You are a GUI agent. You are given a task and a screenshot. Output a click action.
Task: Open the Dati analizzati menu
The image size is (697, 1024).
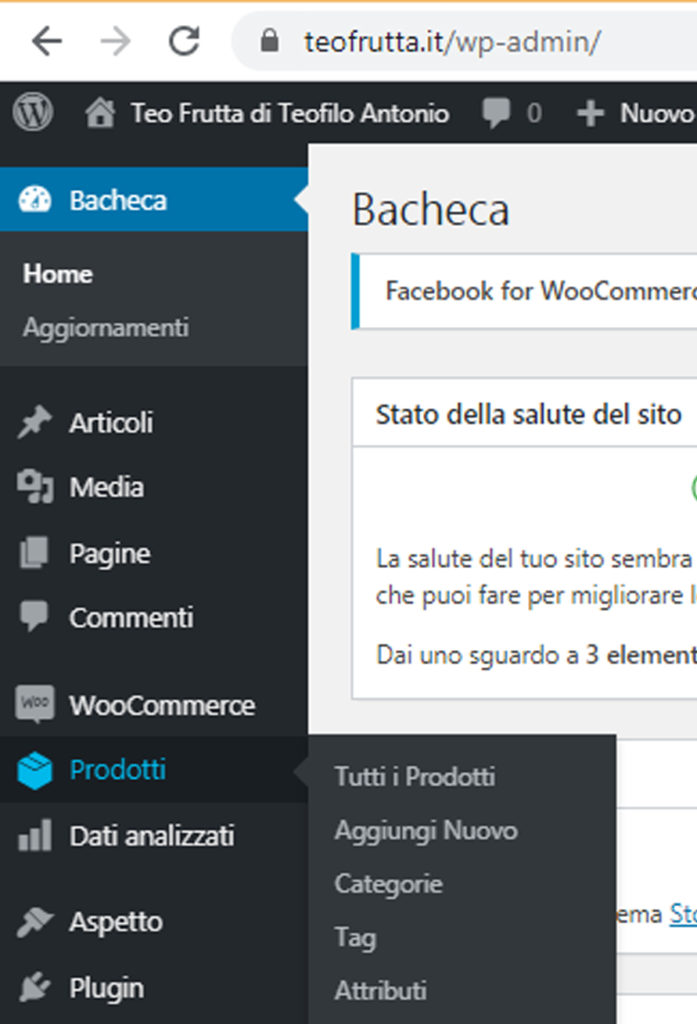[x=154, y=835]
